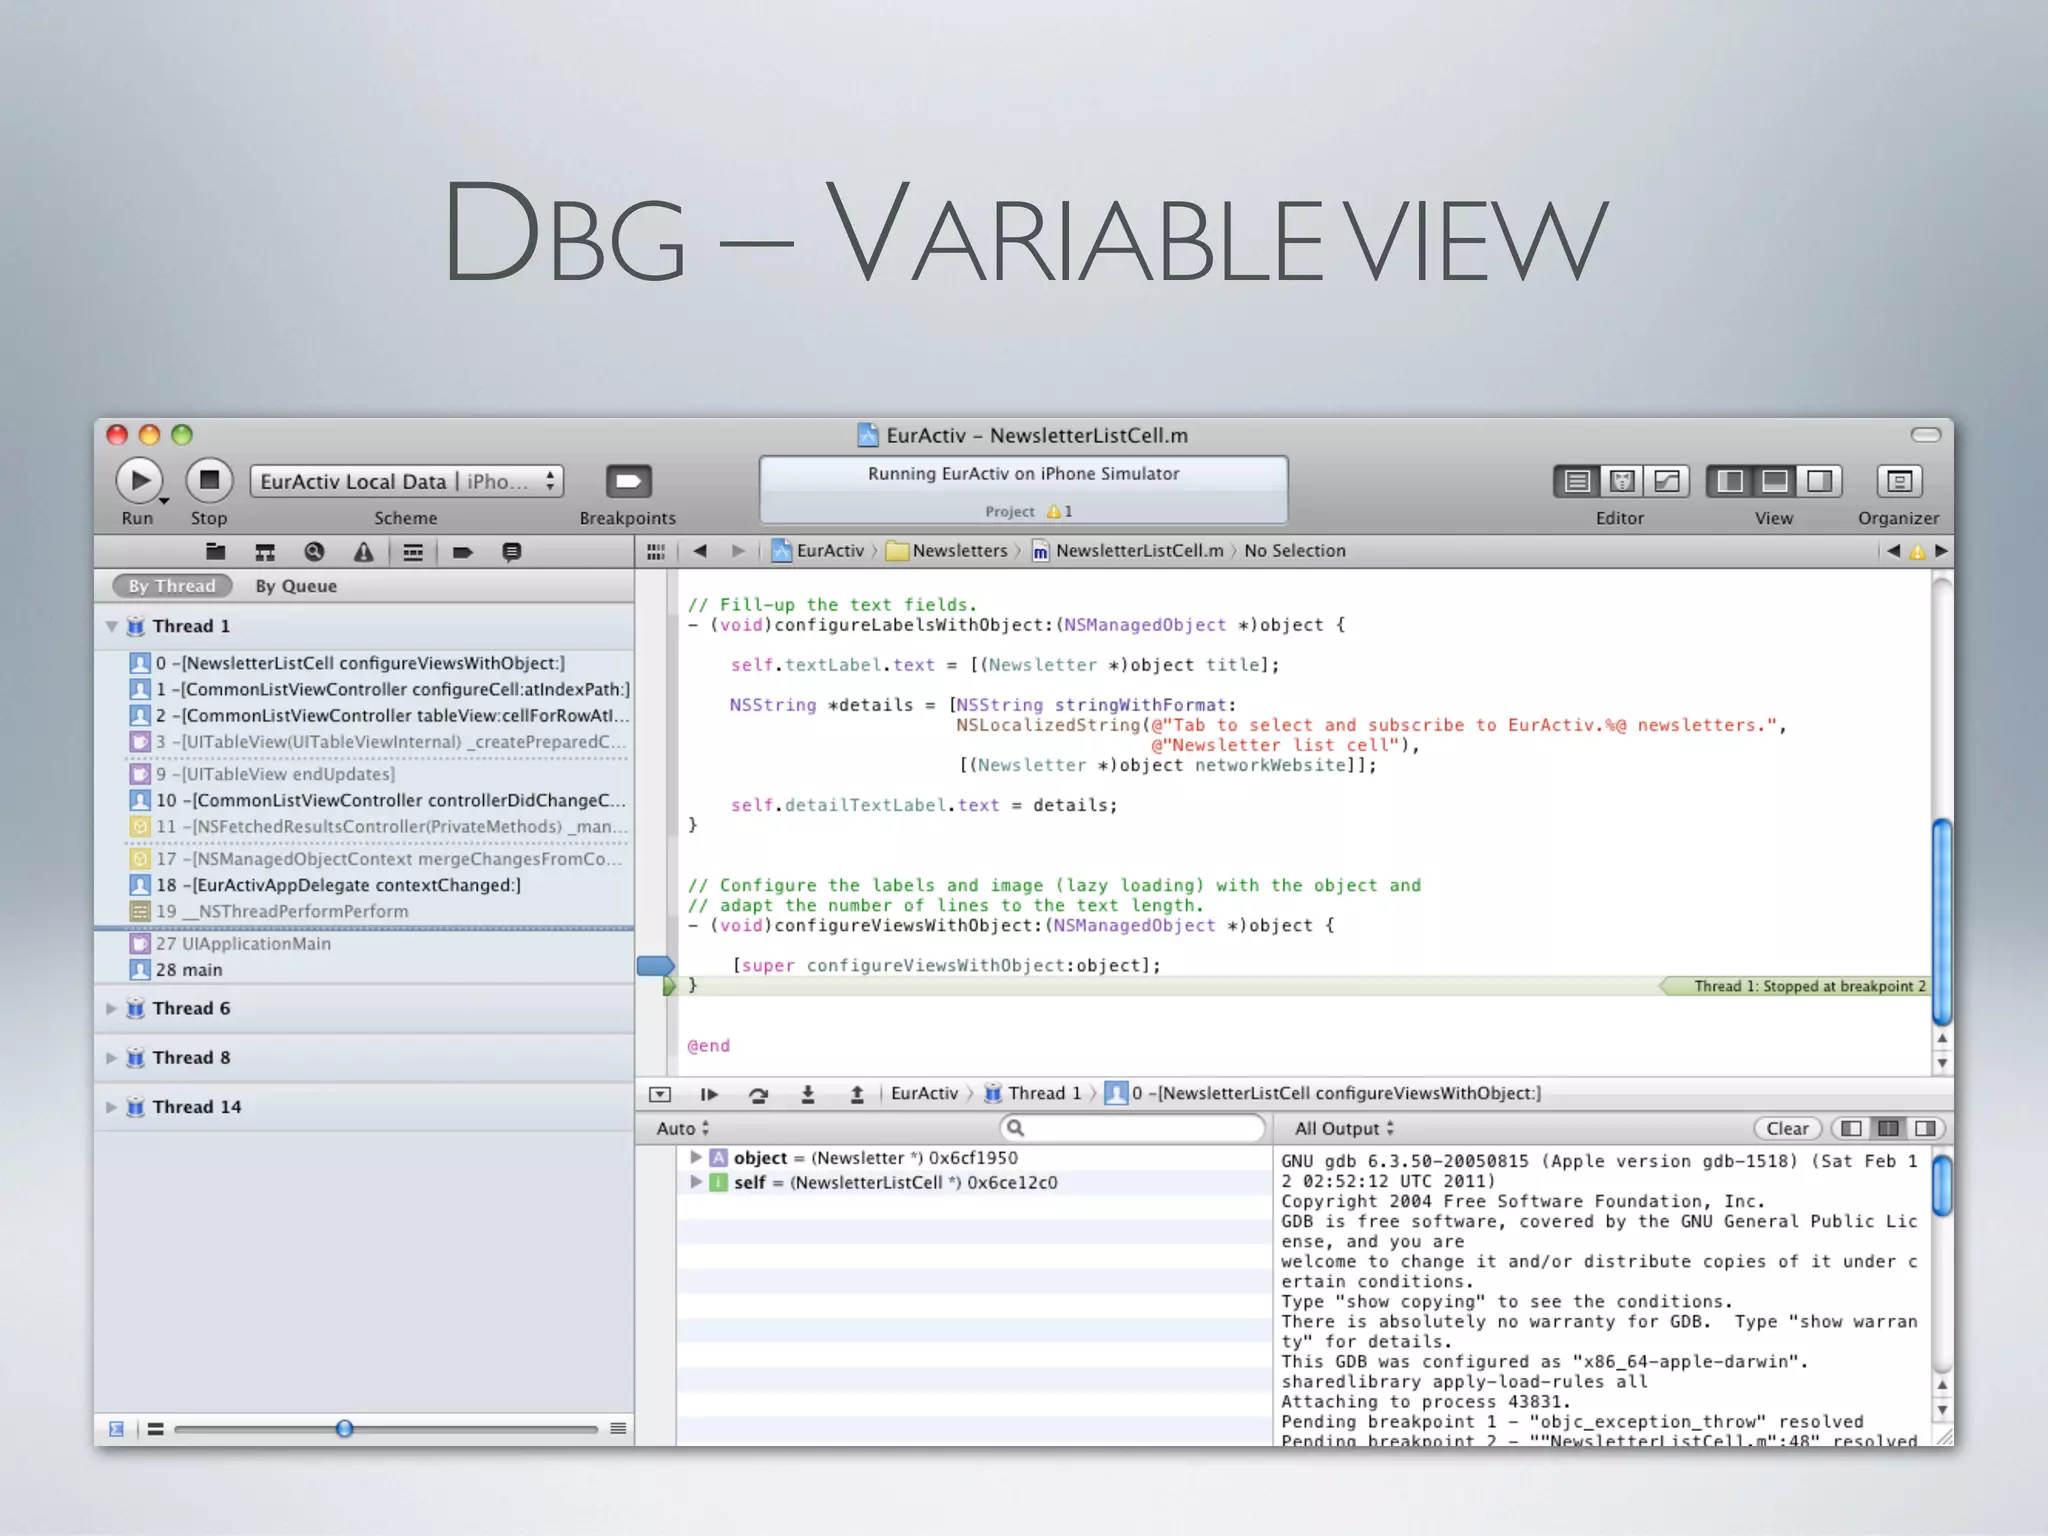Open the Debug navigator icon

coord(413,552)
